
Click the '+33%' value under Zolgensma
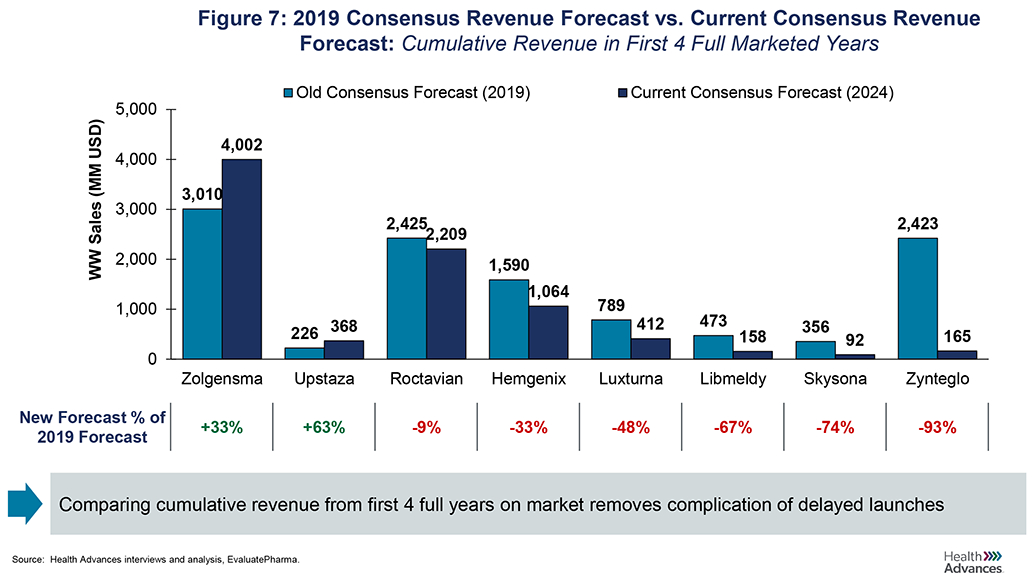pos(222,427)
